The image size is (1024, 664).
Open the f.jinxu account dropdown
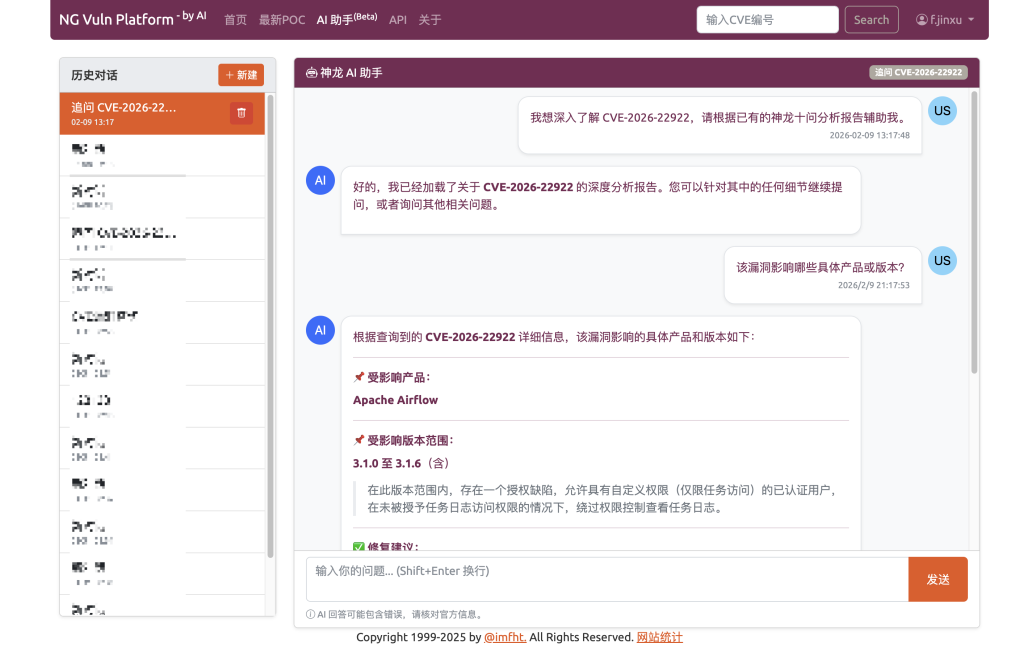[x=945, y=20]
